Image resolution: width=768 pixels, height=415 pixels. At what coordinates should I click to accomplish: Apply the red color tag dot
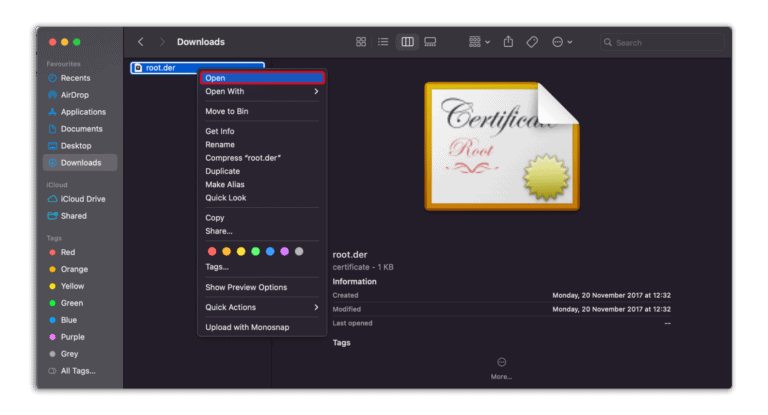pyautogui.click(x=211, y=251)
